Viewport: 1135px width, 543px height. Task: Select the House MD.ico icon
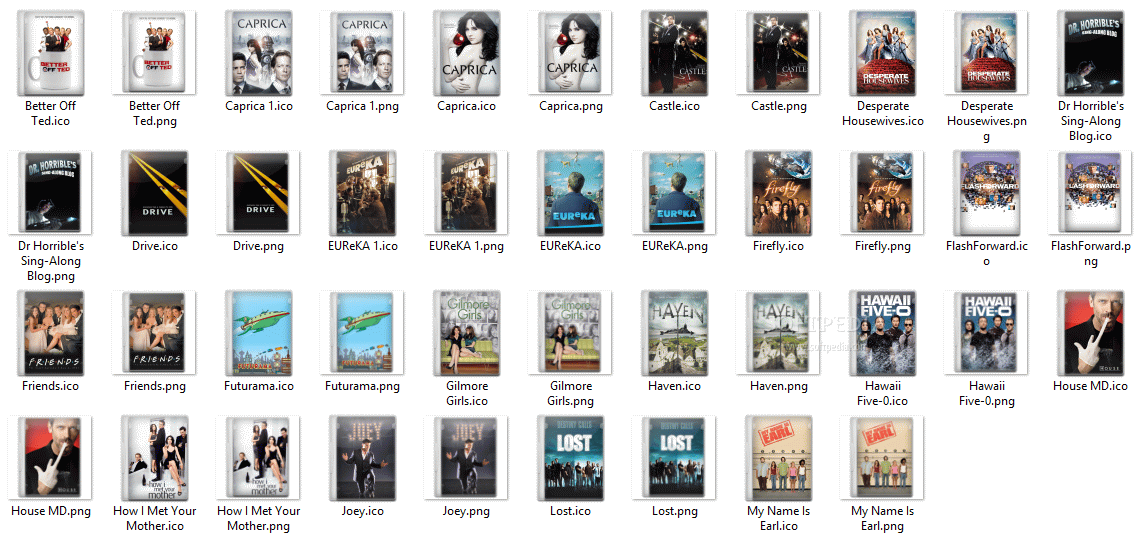[x=1092, y=333]
